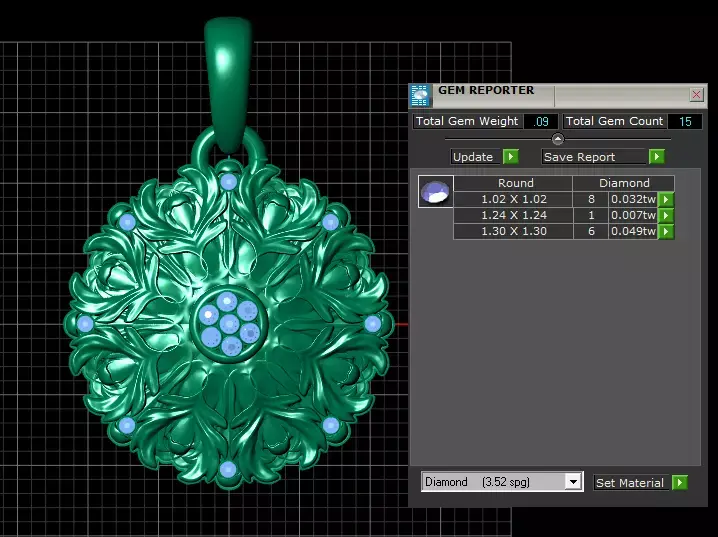Click the Update label button
This screenshot has height=537, width=718.
pos(476,157)
